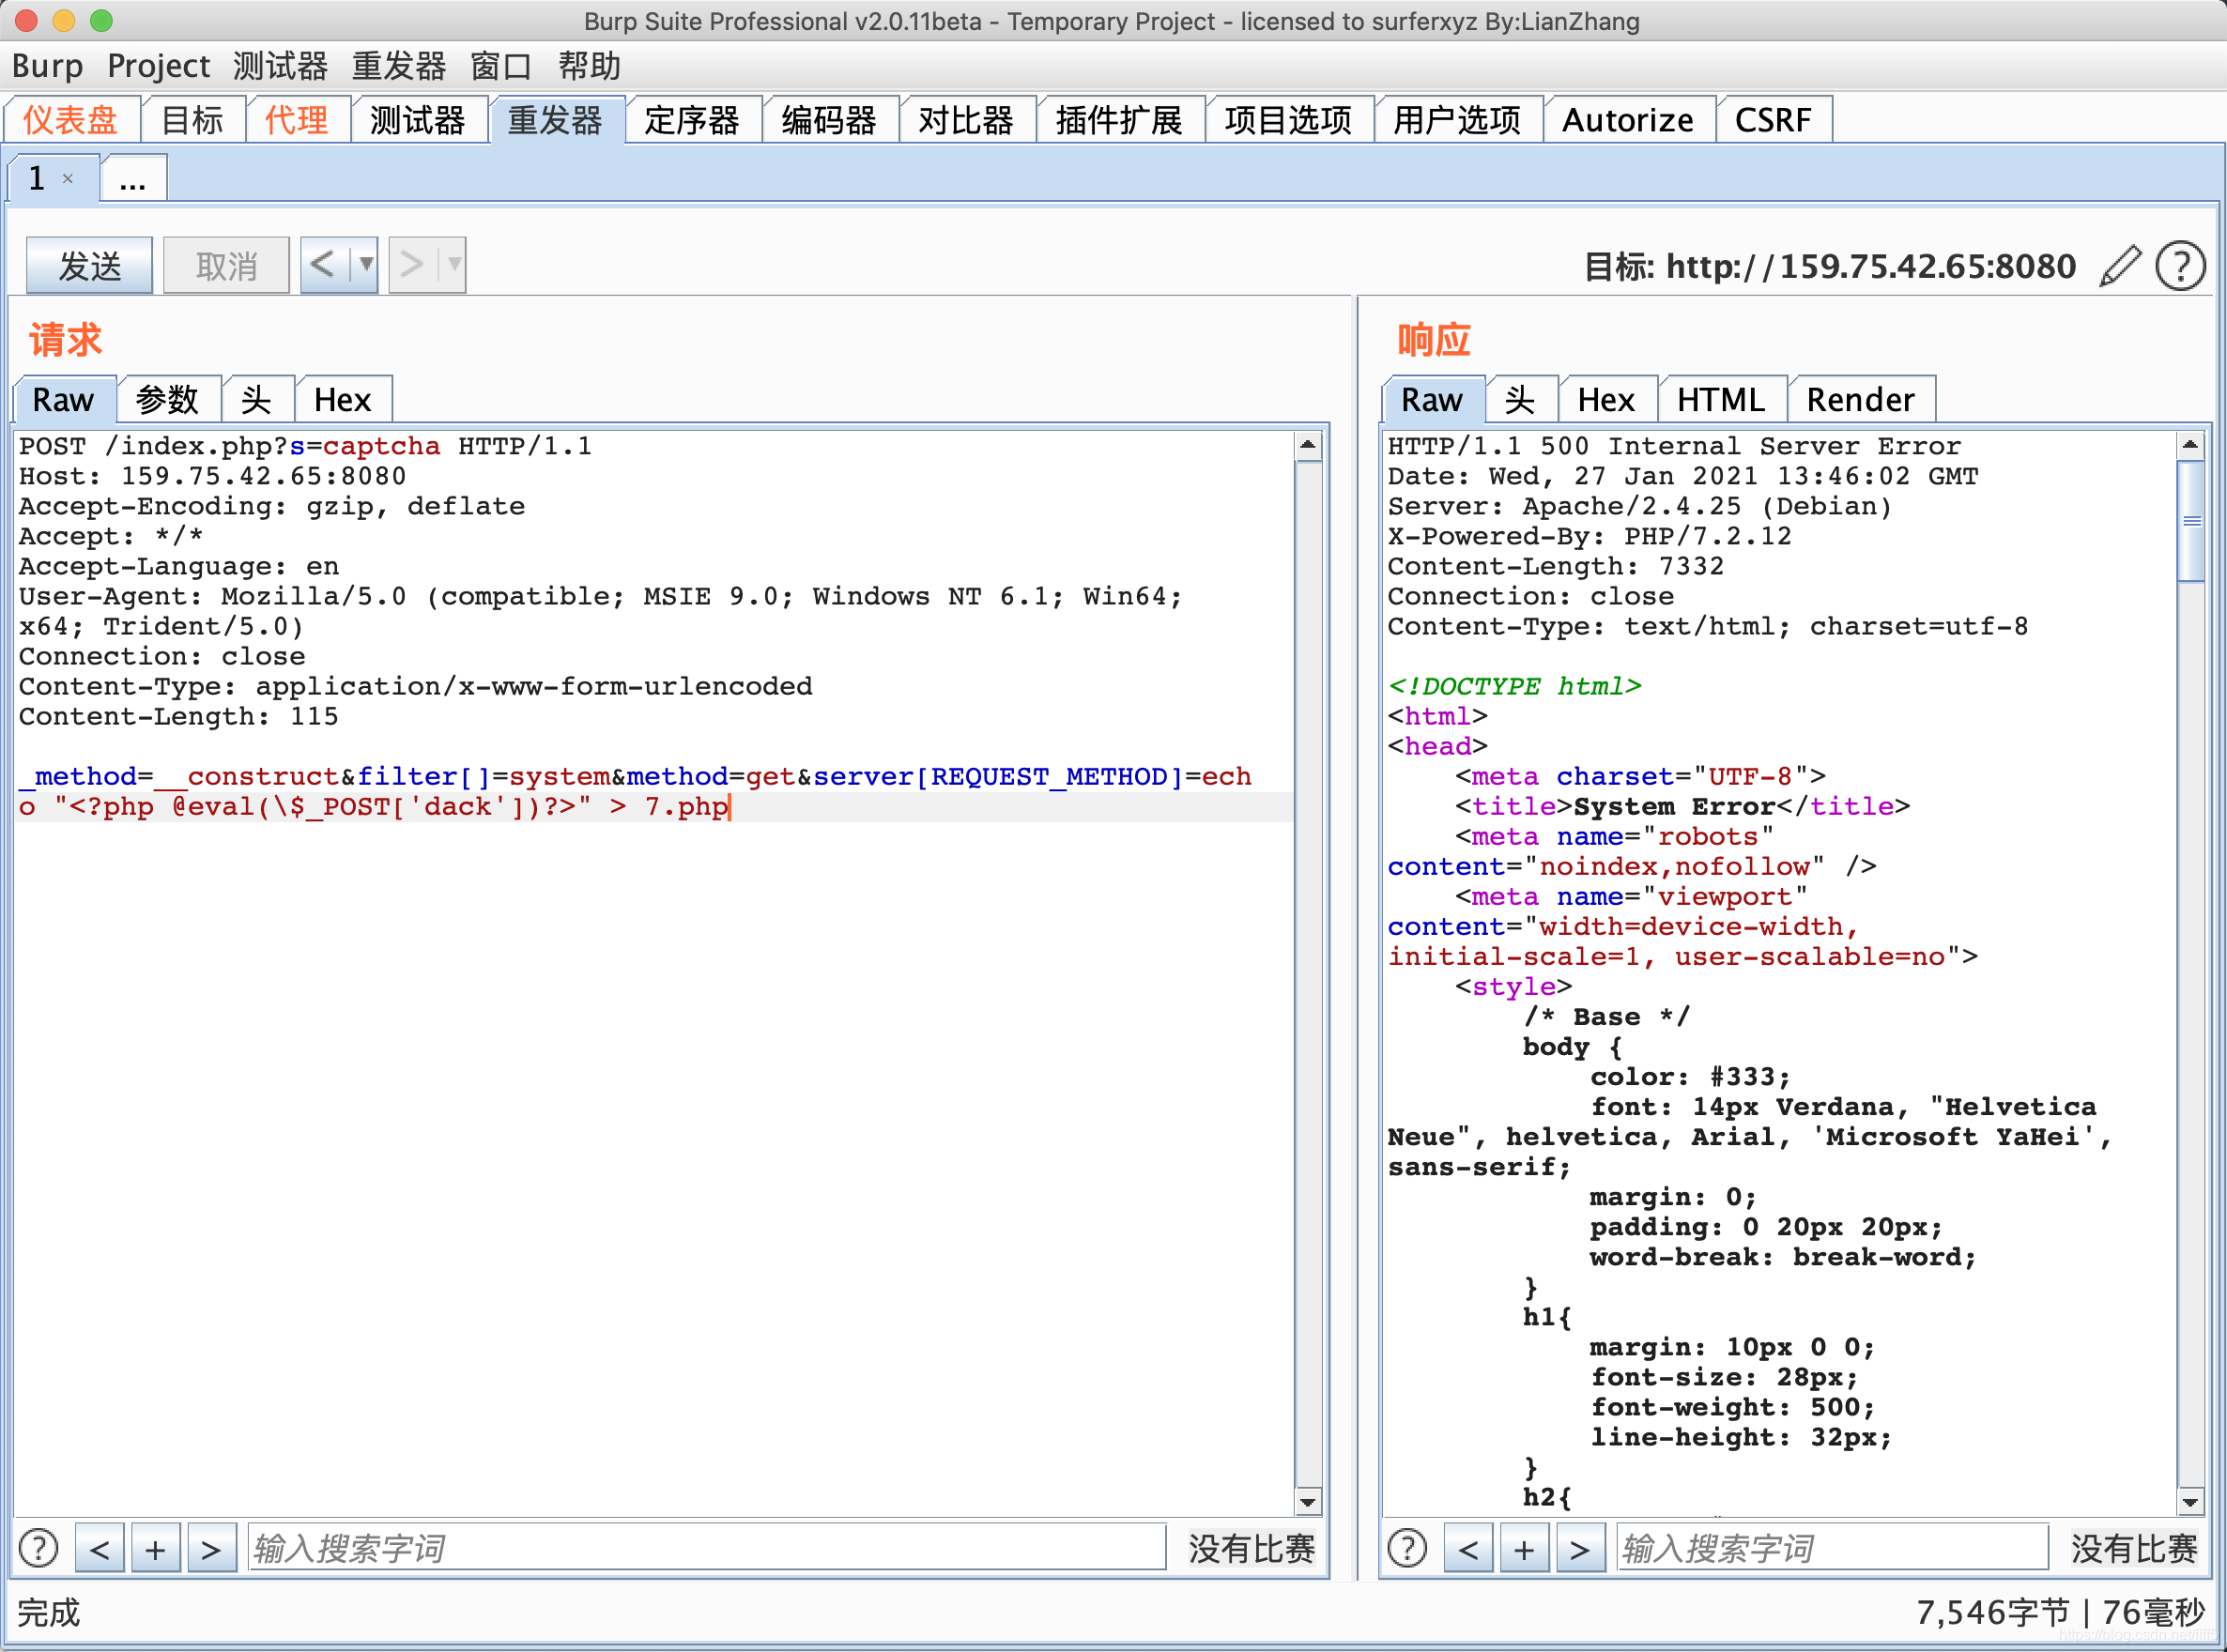Click the 取消 cancel button
Image resolution: width=2227 pixels, height=1652 pixels.
click(227, 265)
